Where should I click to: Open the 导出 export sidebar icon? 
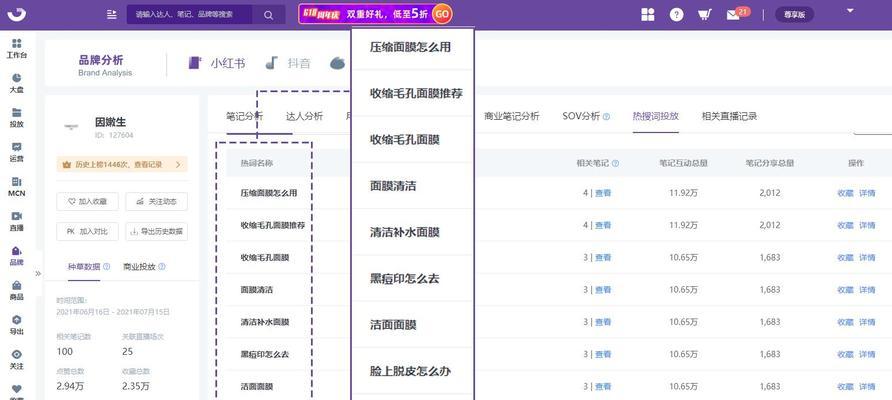tap(16, 325)
